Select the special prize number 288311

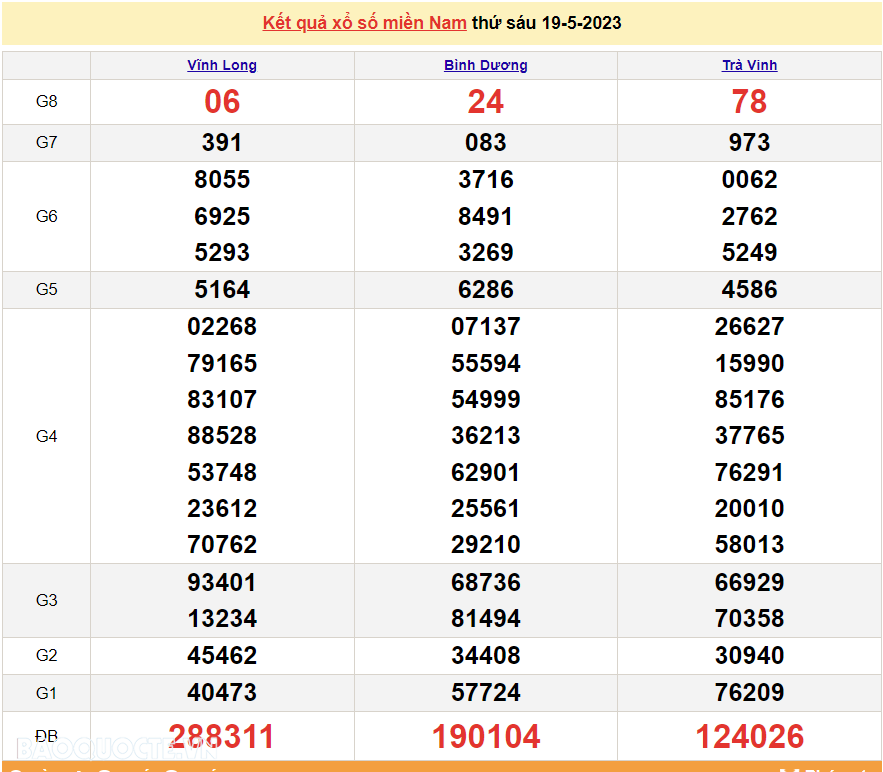222,737
